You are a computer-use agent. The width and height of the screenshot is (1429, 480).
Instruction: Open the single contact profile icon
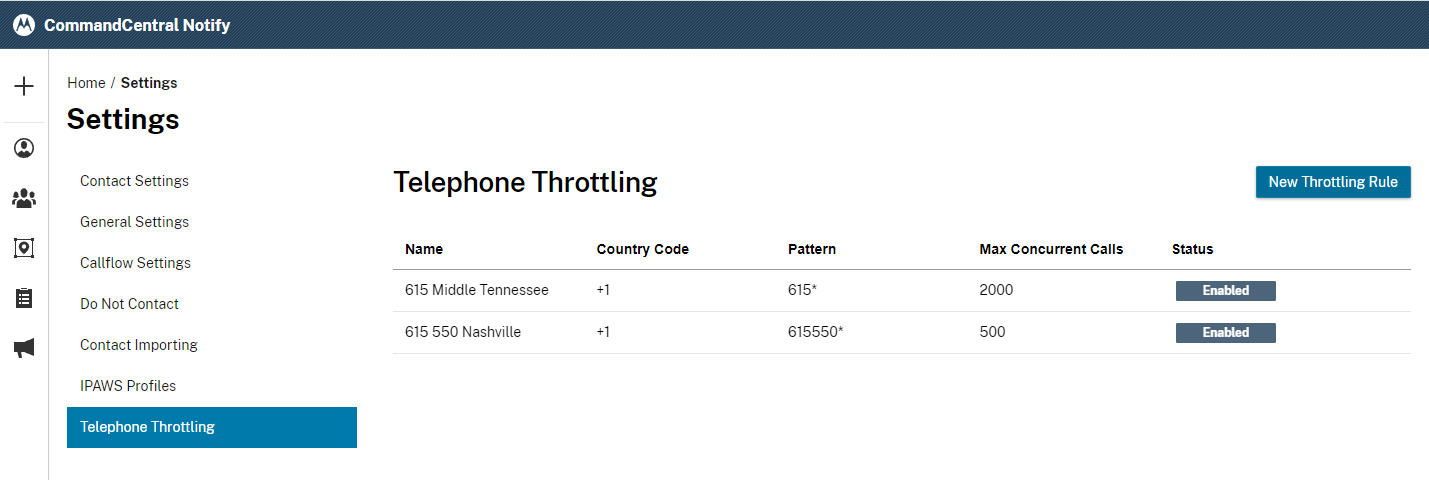24,148
